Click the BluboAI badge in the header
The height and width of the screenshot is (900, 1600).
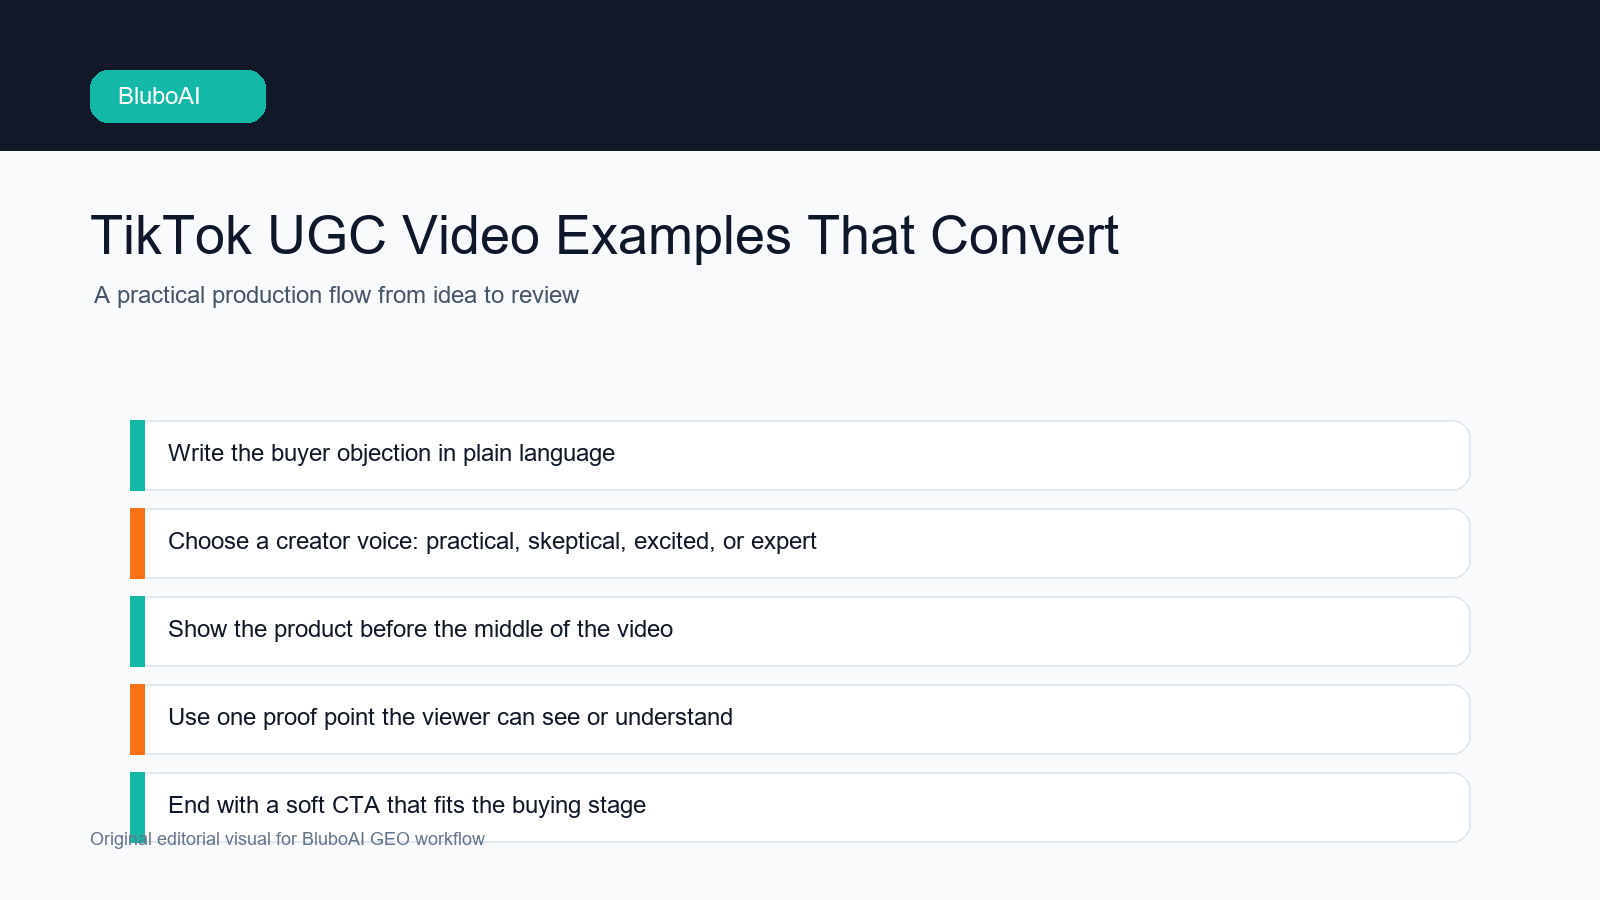pyautogui.click(x=178, y=96)
